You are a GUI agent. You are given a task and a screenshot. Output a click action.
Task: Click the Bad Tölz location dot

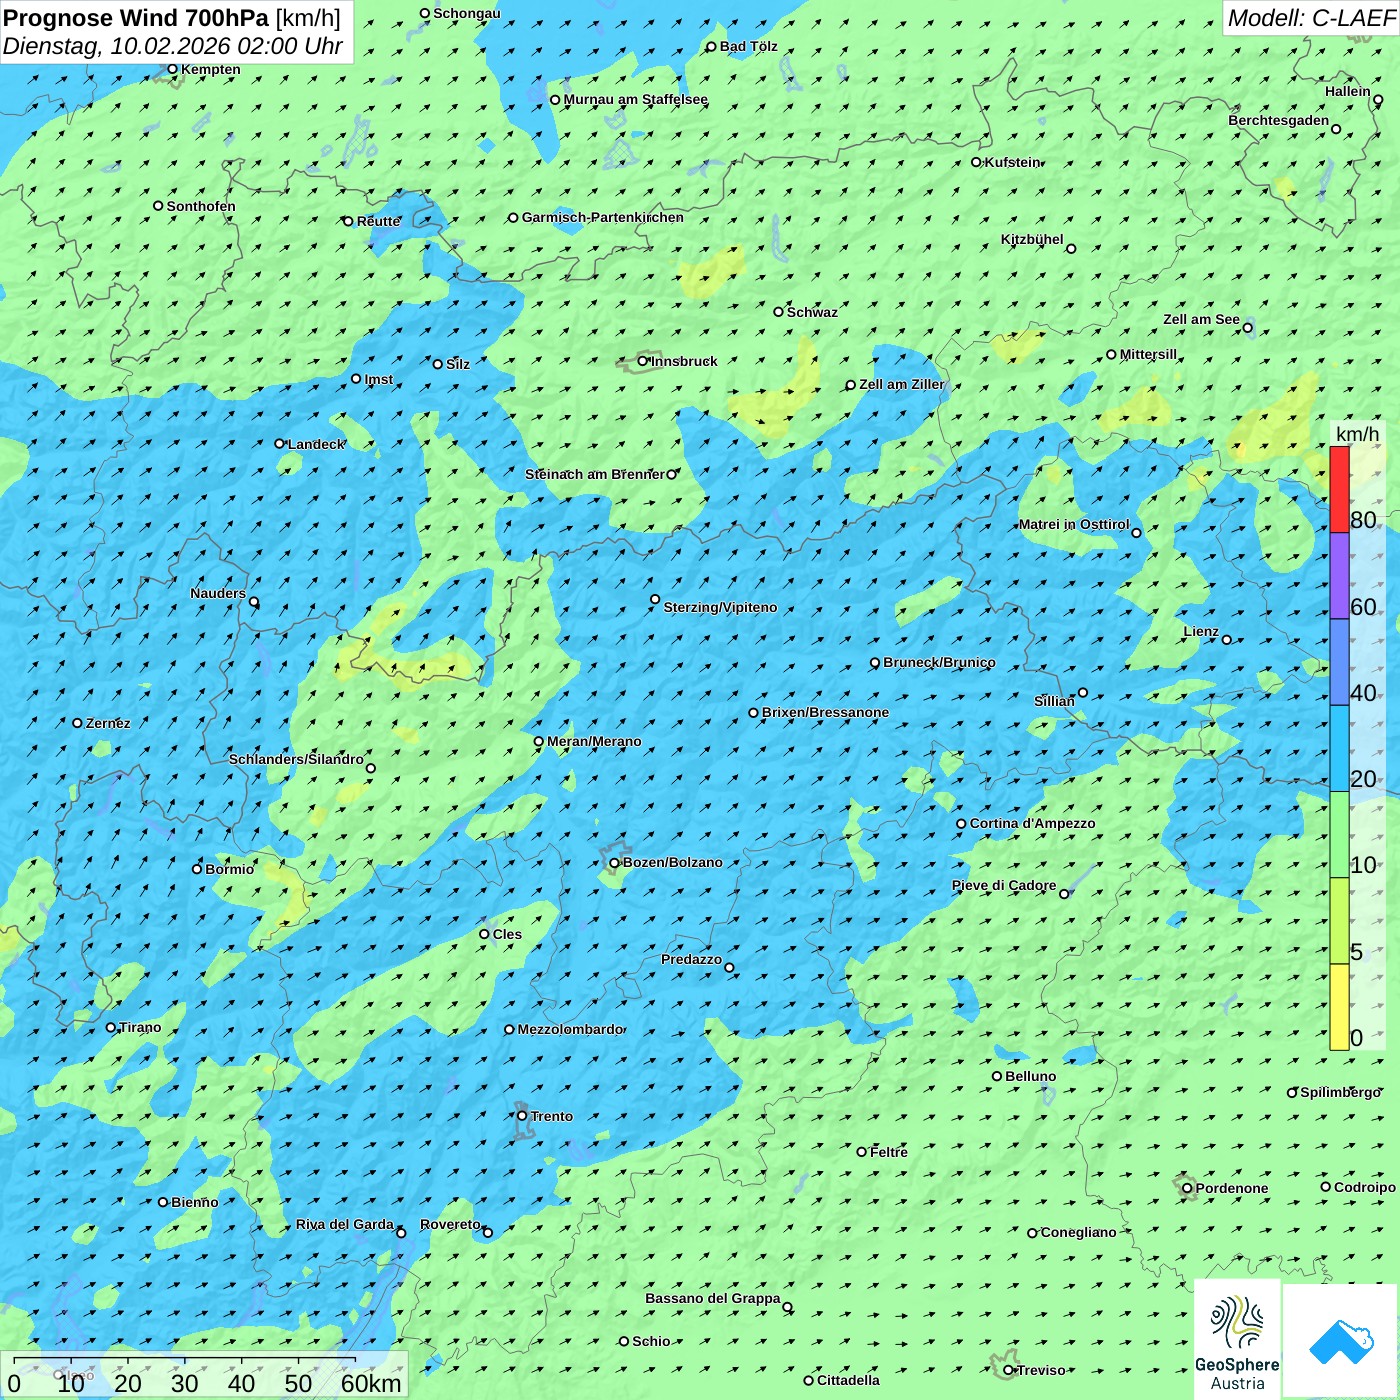pyautogui.click(x=712, y=47)
